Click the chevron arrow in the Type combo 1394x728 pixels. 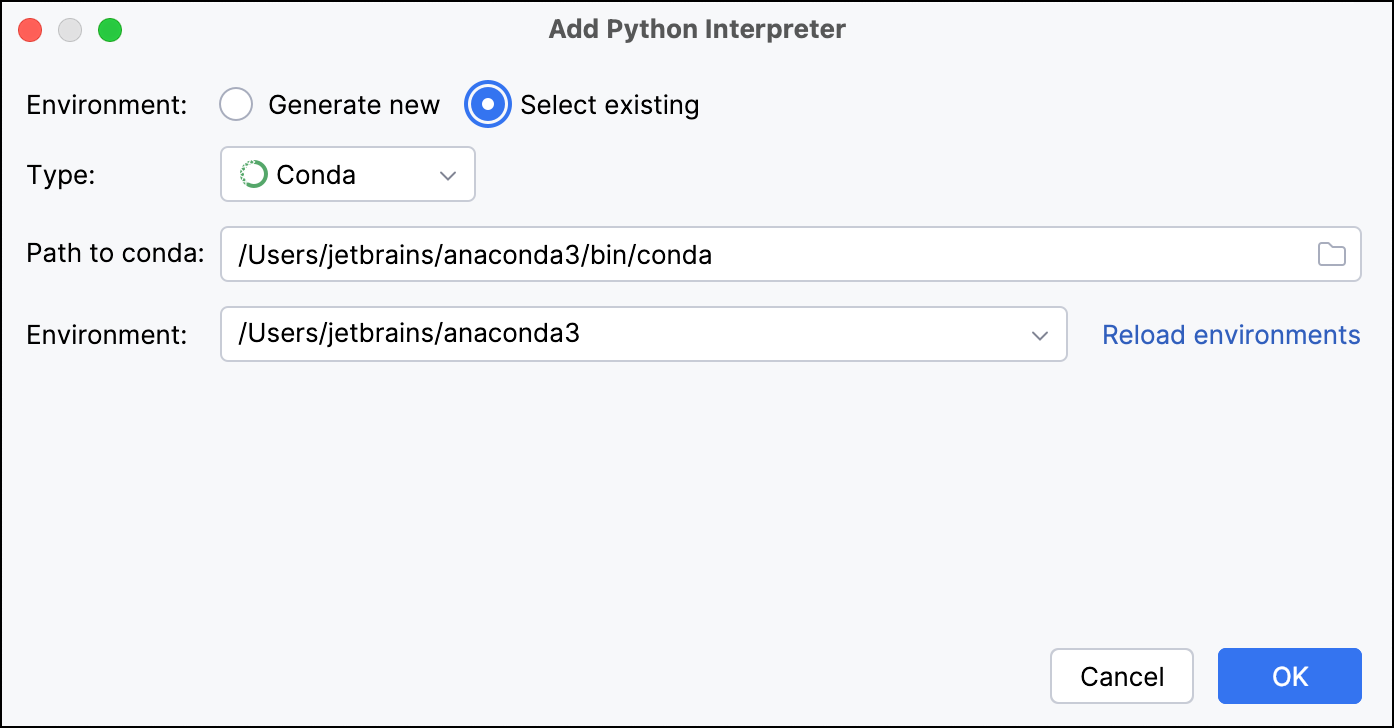[x=448, y=176]
